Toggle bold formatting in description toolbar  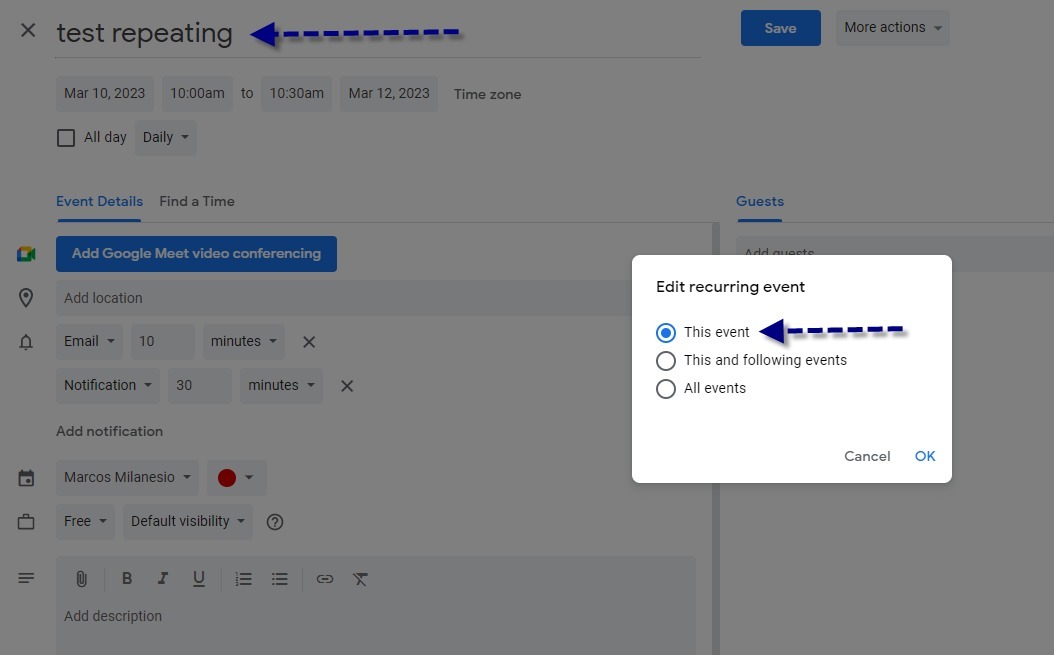pyautogui.click(x=127, y=579)
